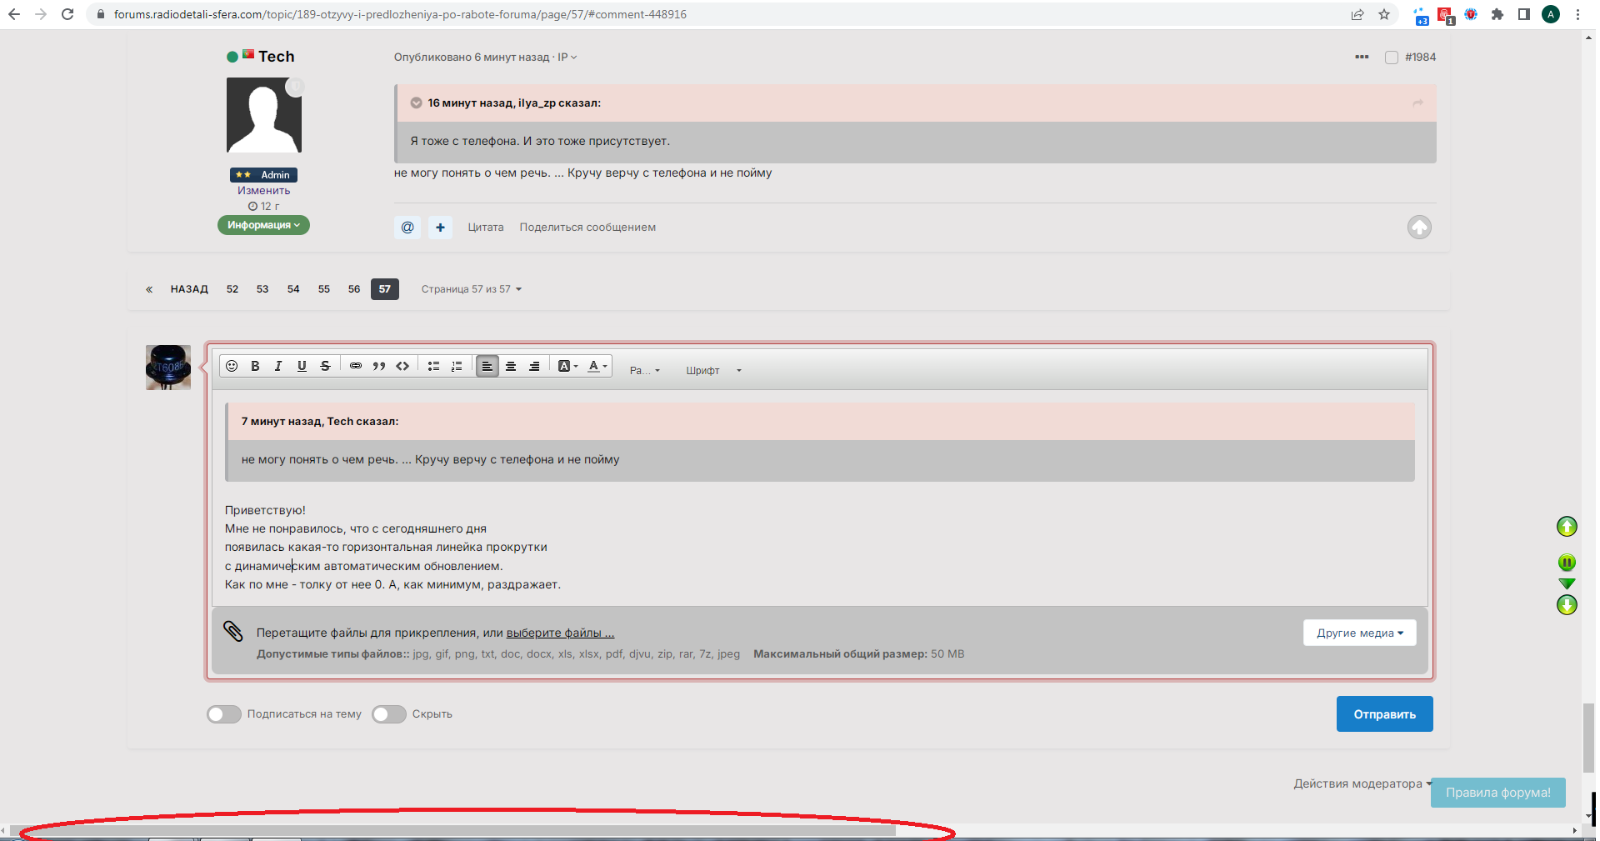Image resolution: width=1600 pixels, height=841 pixels.
Task: Insert a hyperlink using the link icon
Action: (x=355, y=366)
